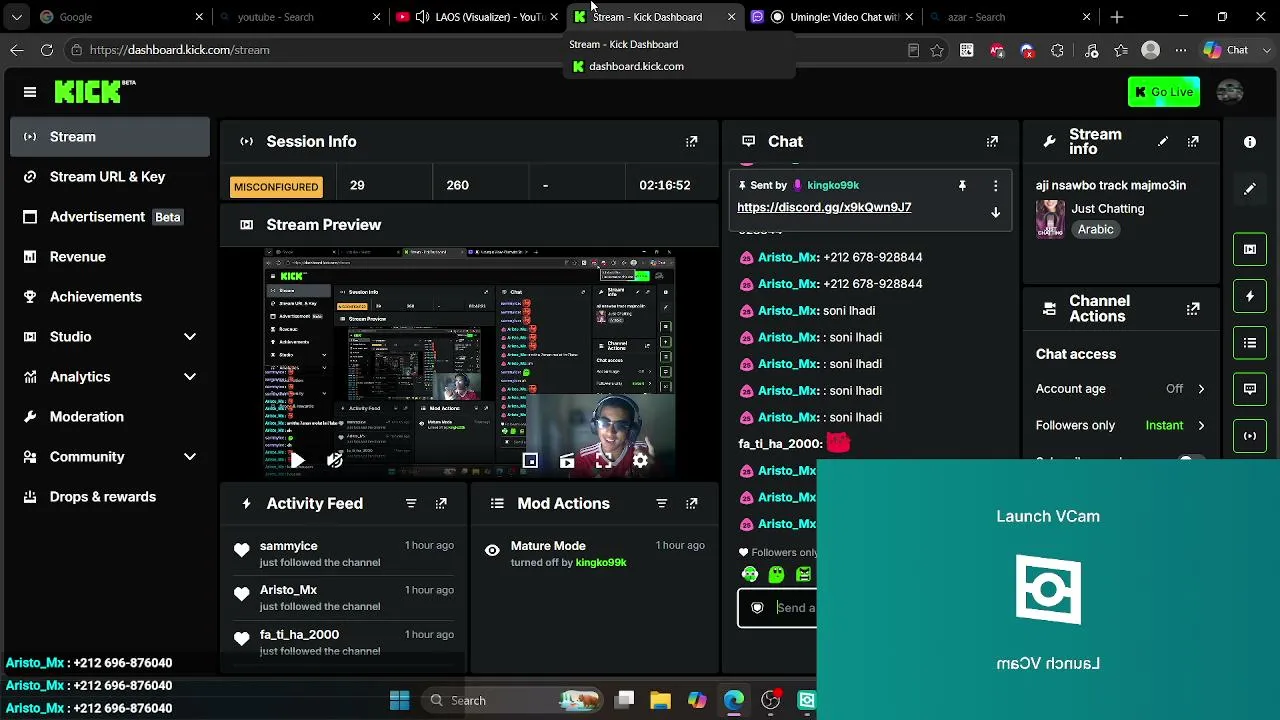1280x720 pixels.
Task: Switch to the youtube - Search tab
Action: (x=297, y=17)
